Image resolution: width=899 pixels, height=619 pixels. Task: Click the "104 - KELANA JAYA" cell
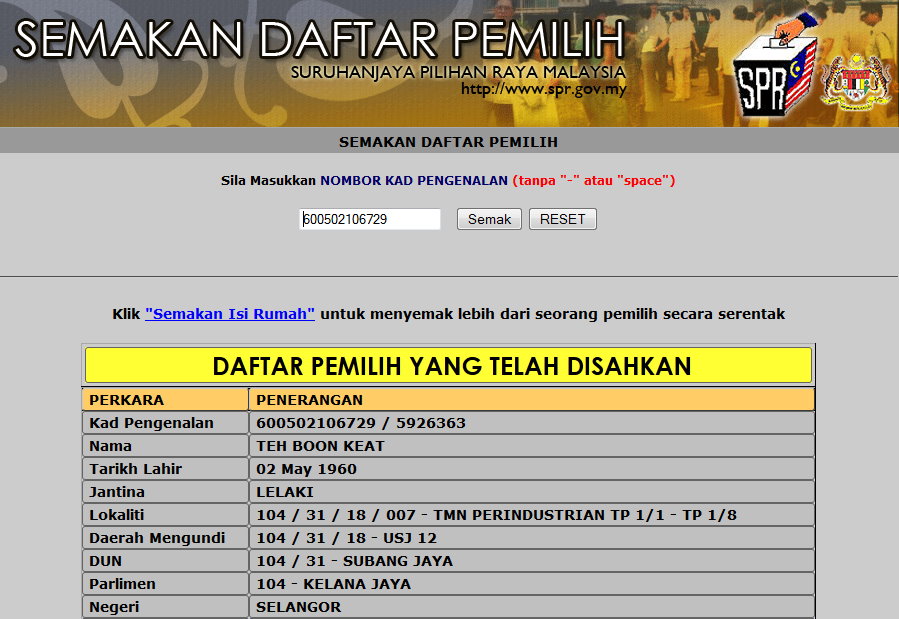point(532,583)
